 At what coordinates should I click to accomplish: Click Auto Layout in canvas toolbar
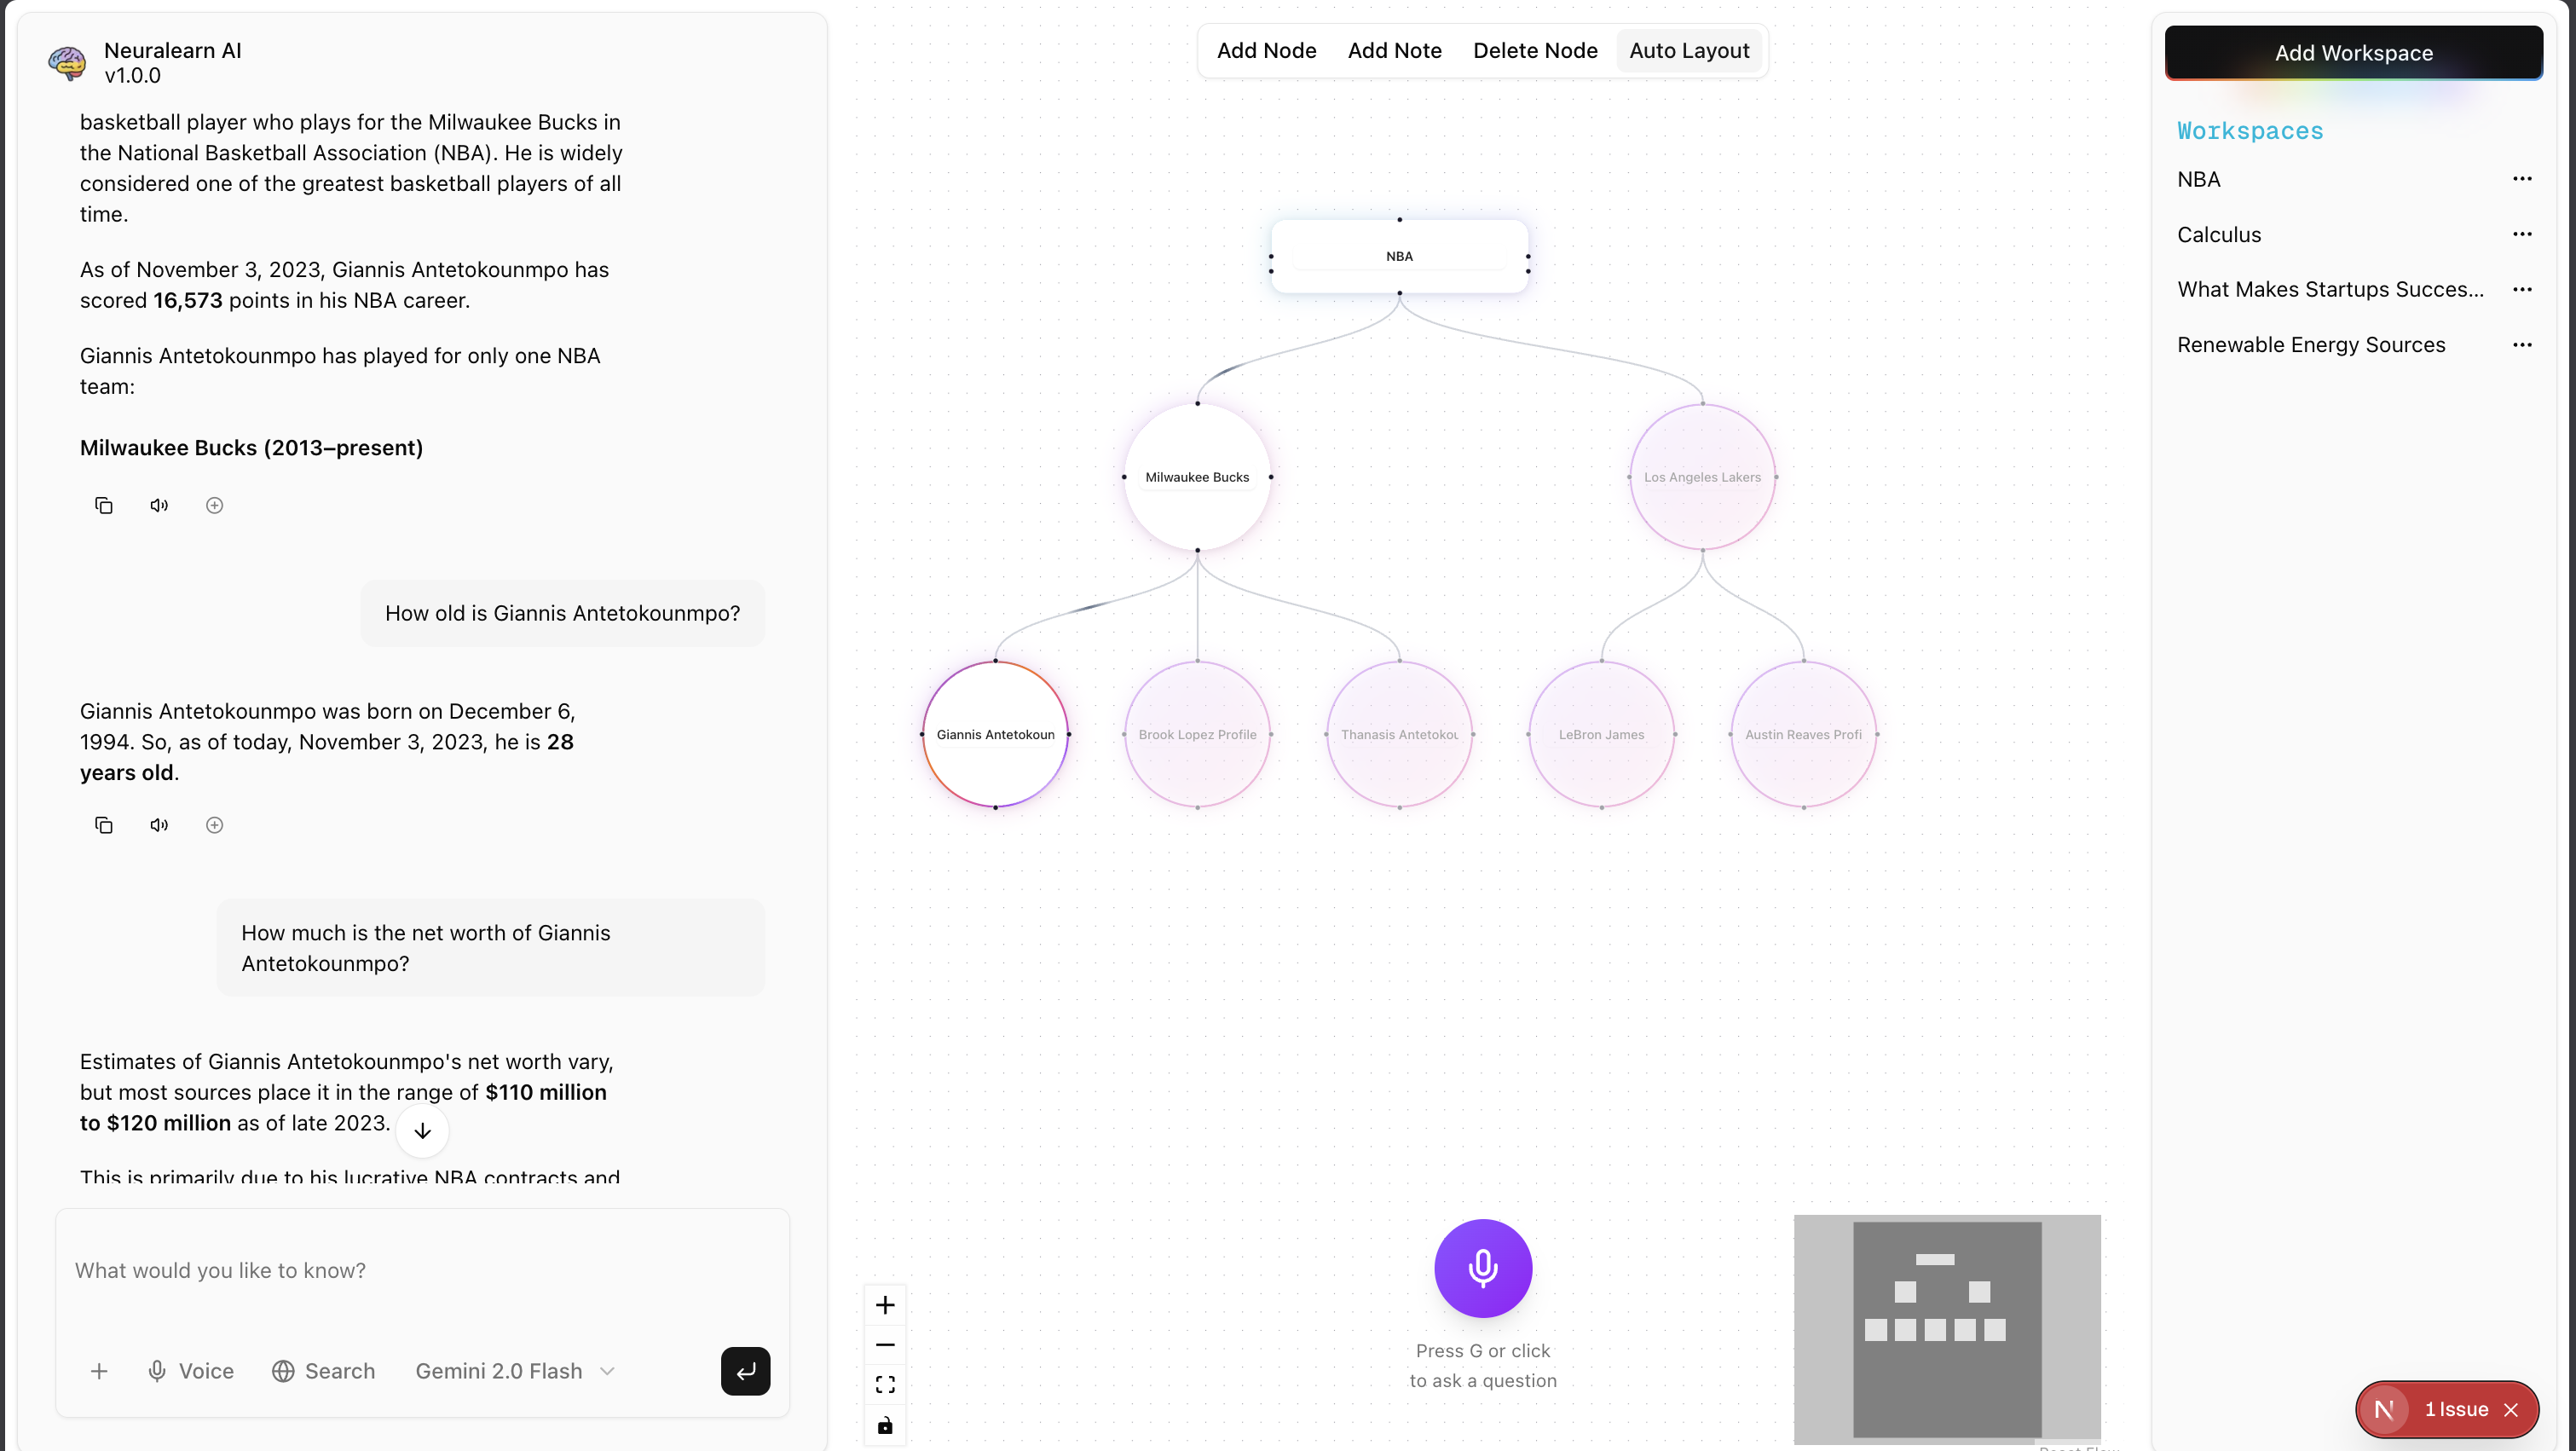(1688, 50)
